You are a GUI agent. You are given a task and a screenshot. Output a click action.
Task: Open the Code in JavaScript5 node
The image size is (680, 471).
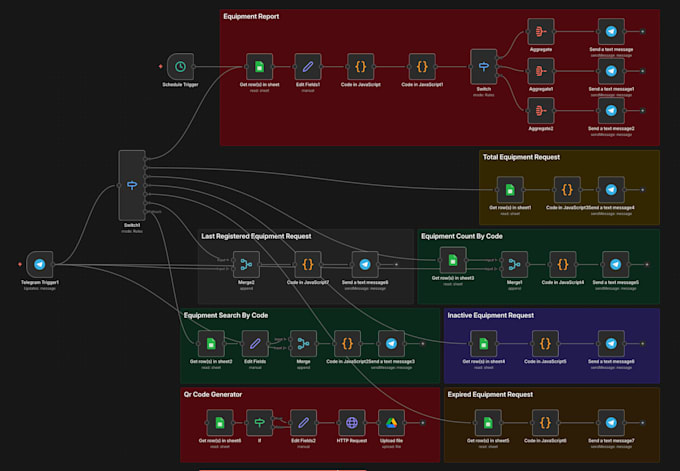point(545,343)
